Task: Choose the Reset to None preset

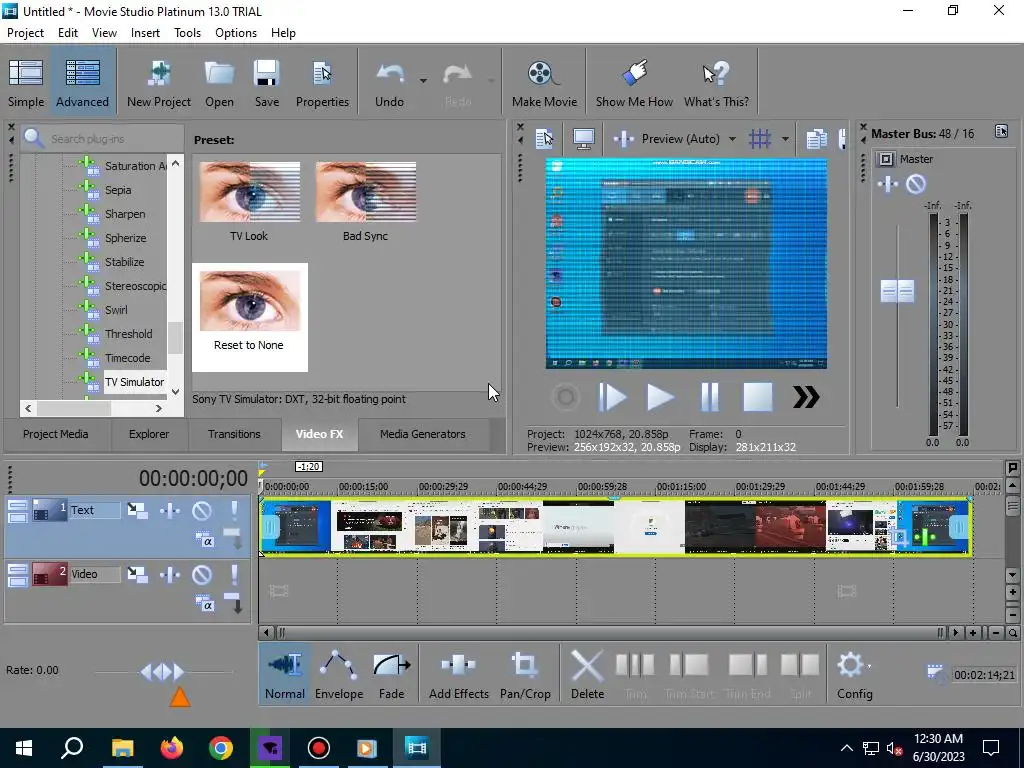Action: (249, 317)
